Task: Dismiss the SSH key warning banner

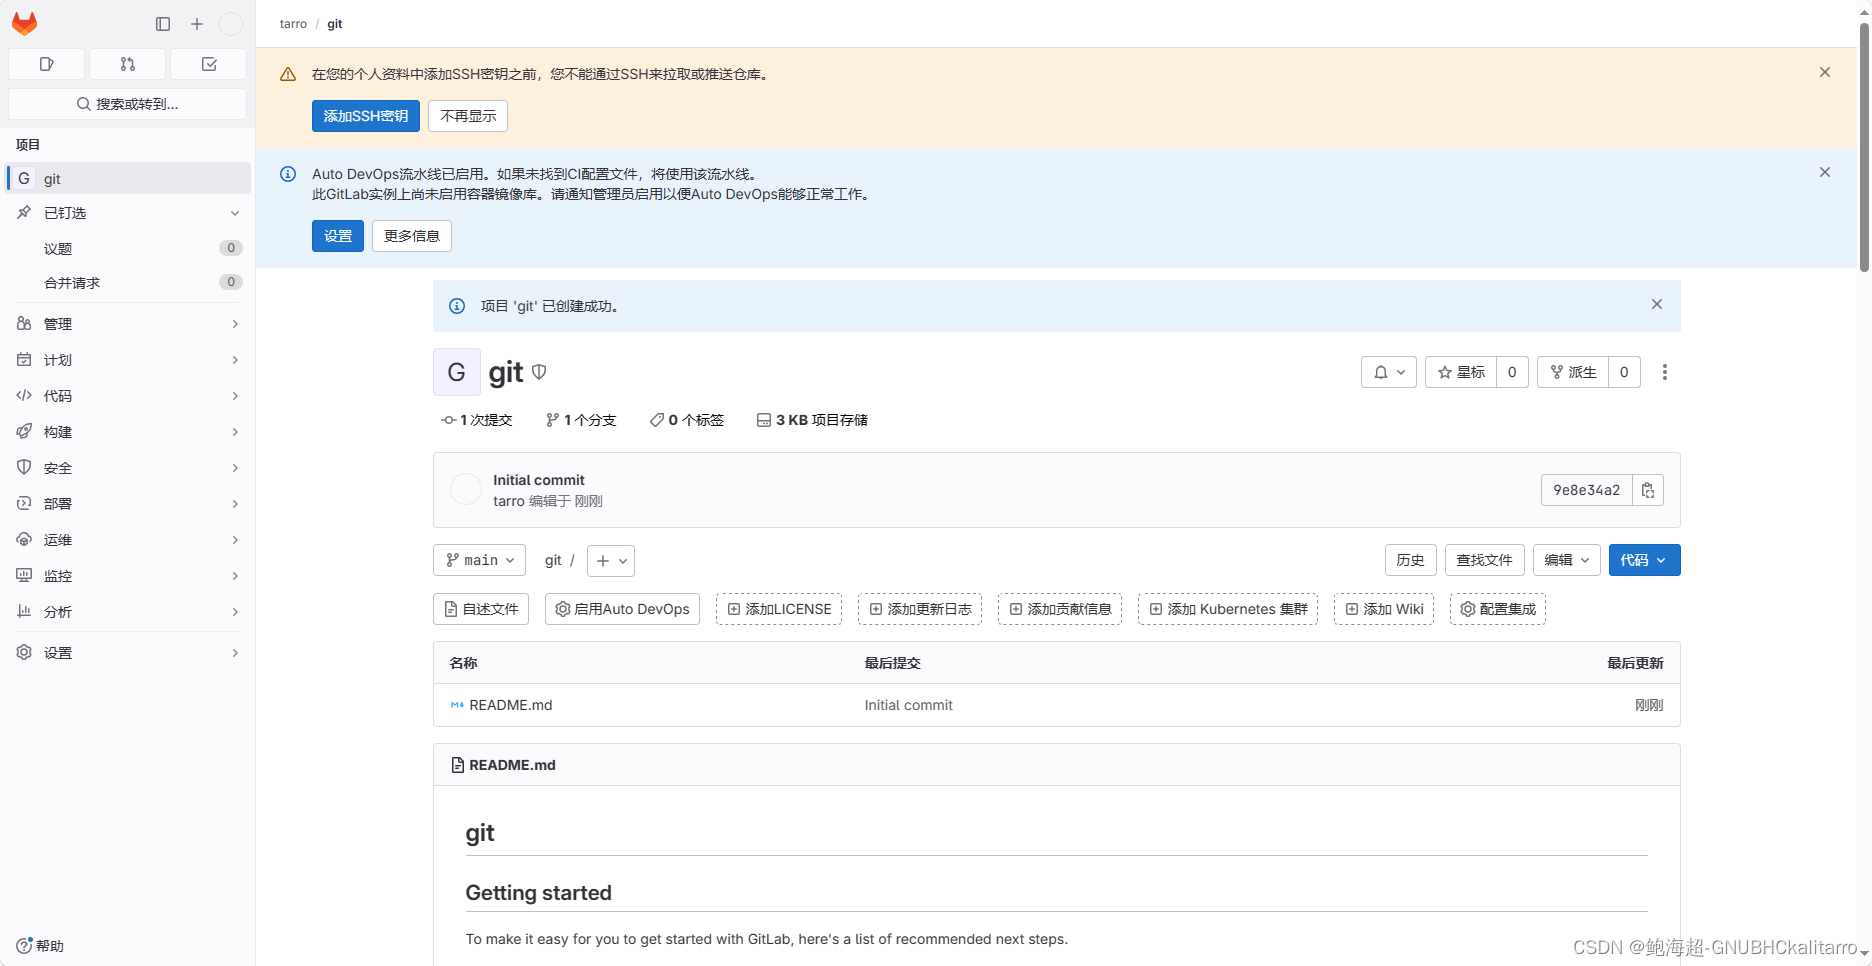Action: click(1825, 72)
